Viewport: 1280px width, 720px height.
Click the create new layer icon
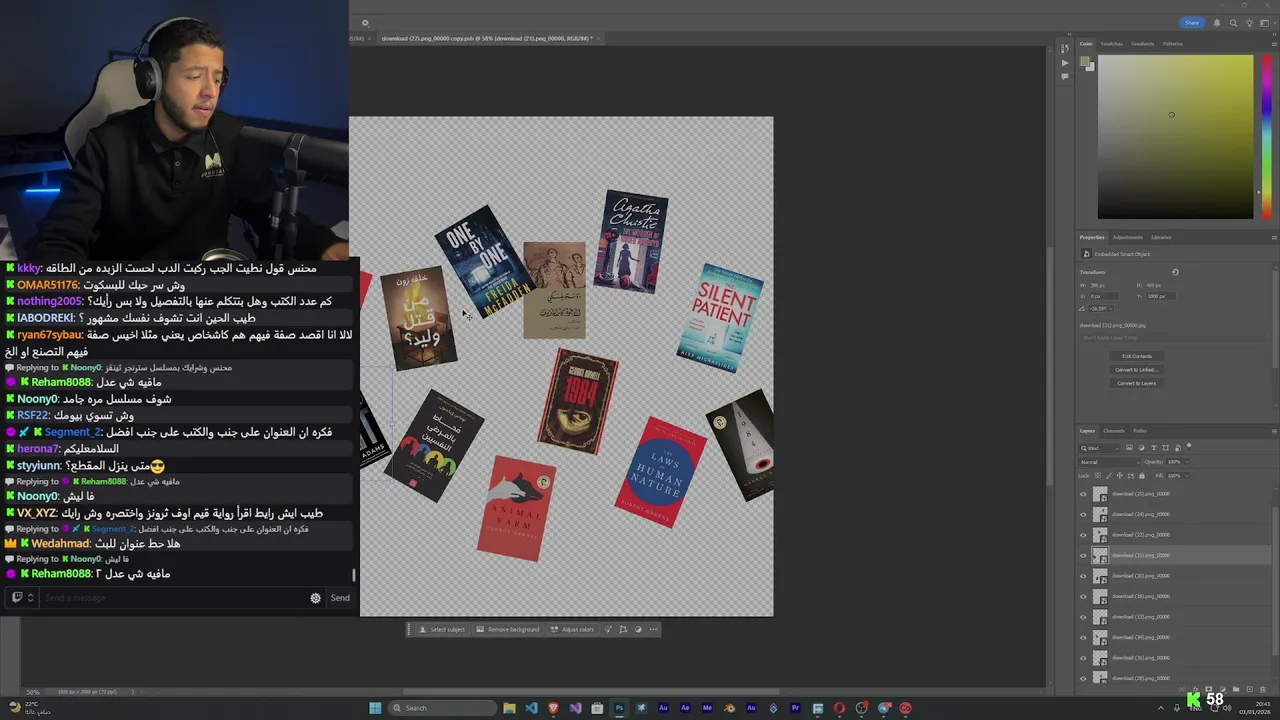click(1250, 689)
